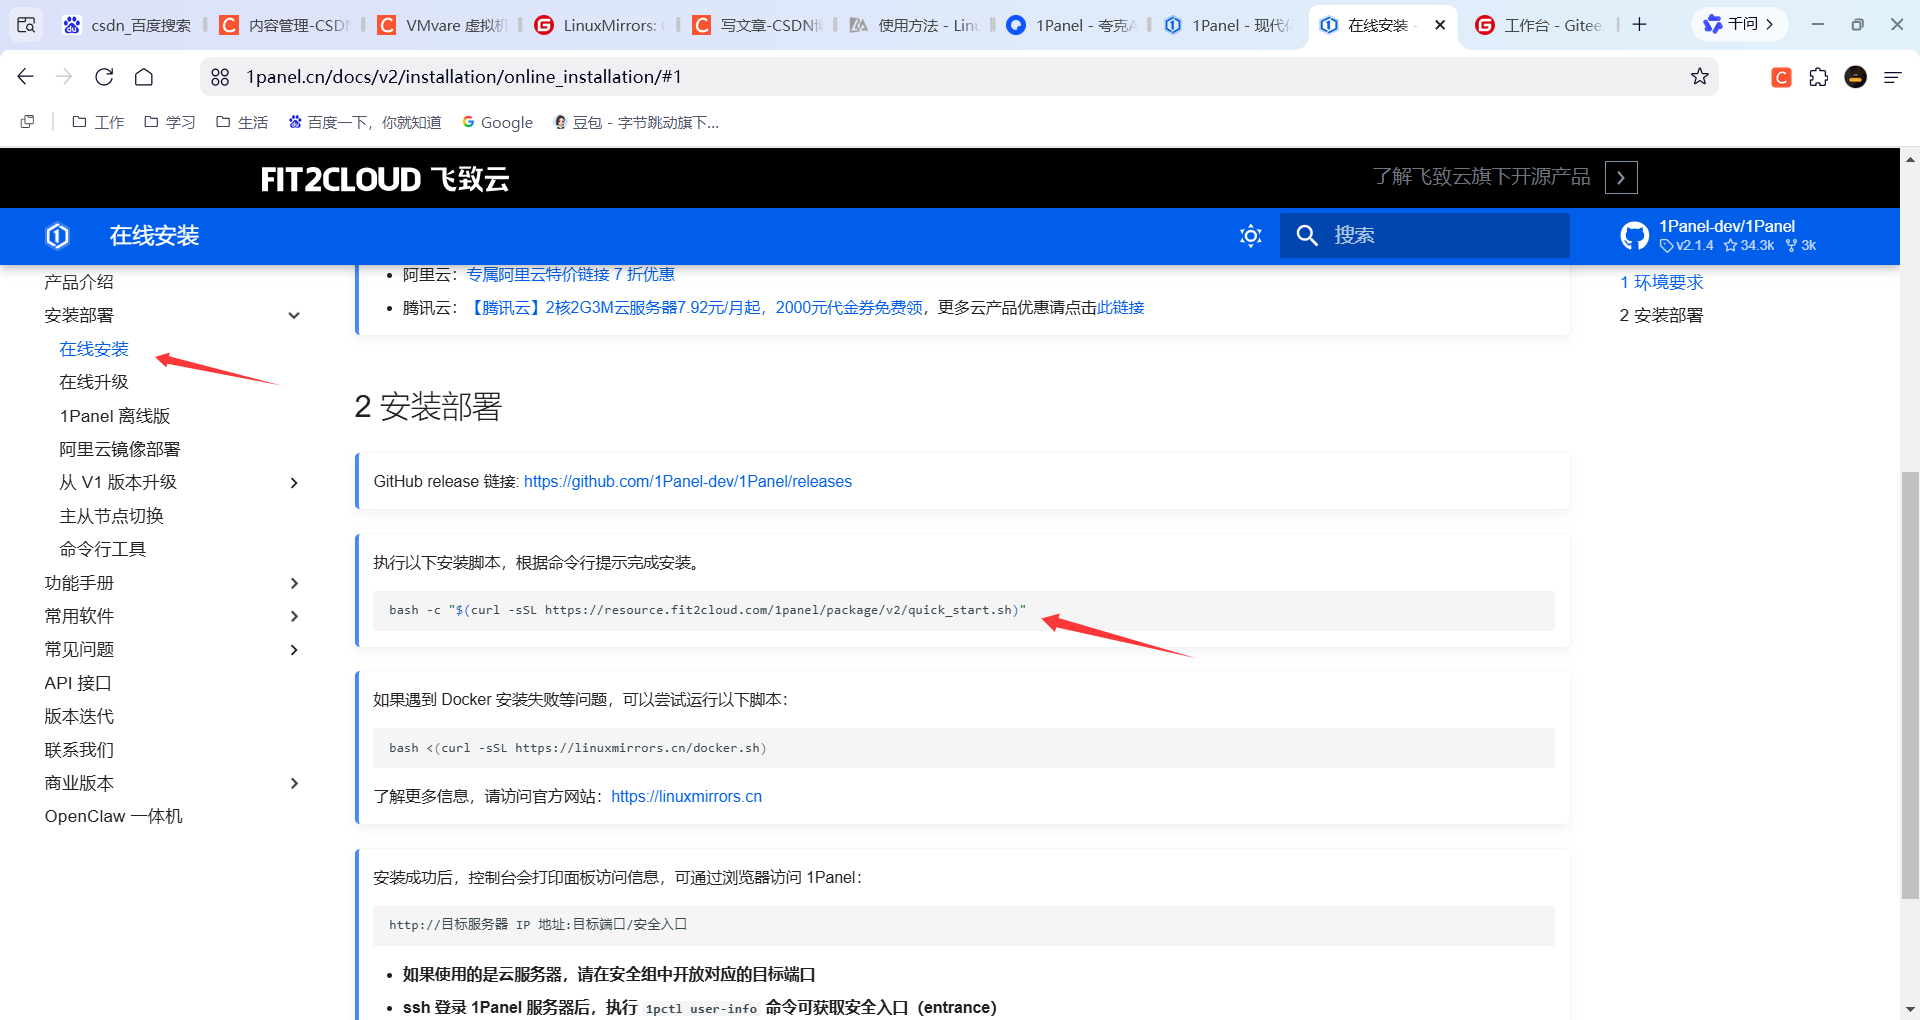This screenshot has width=1920, height=1020.
Task: Open 专属阿里云特价链接 7 折优惠 link
Action: pos(570,275)
